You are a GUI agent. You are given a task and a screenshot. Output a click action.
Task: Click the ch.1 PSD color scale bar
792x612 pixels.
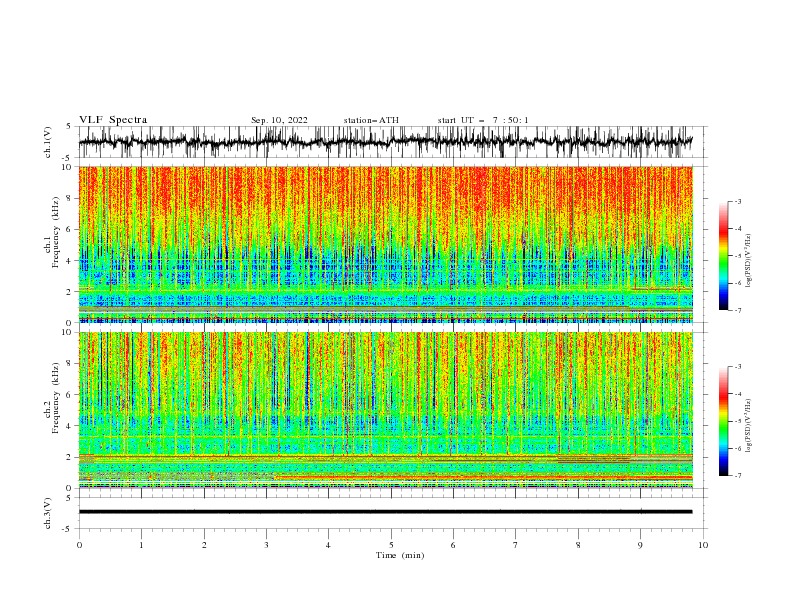coord(723,256)
